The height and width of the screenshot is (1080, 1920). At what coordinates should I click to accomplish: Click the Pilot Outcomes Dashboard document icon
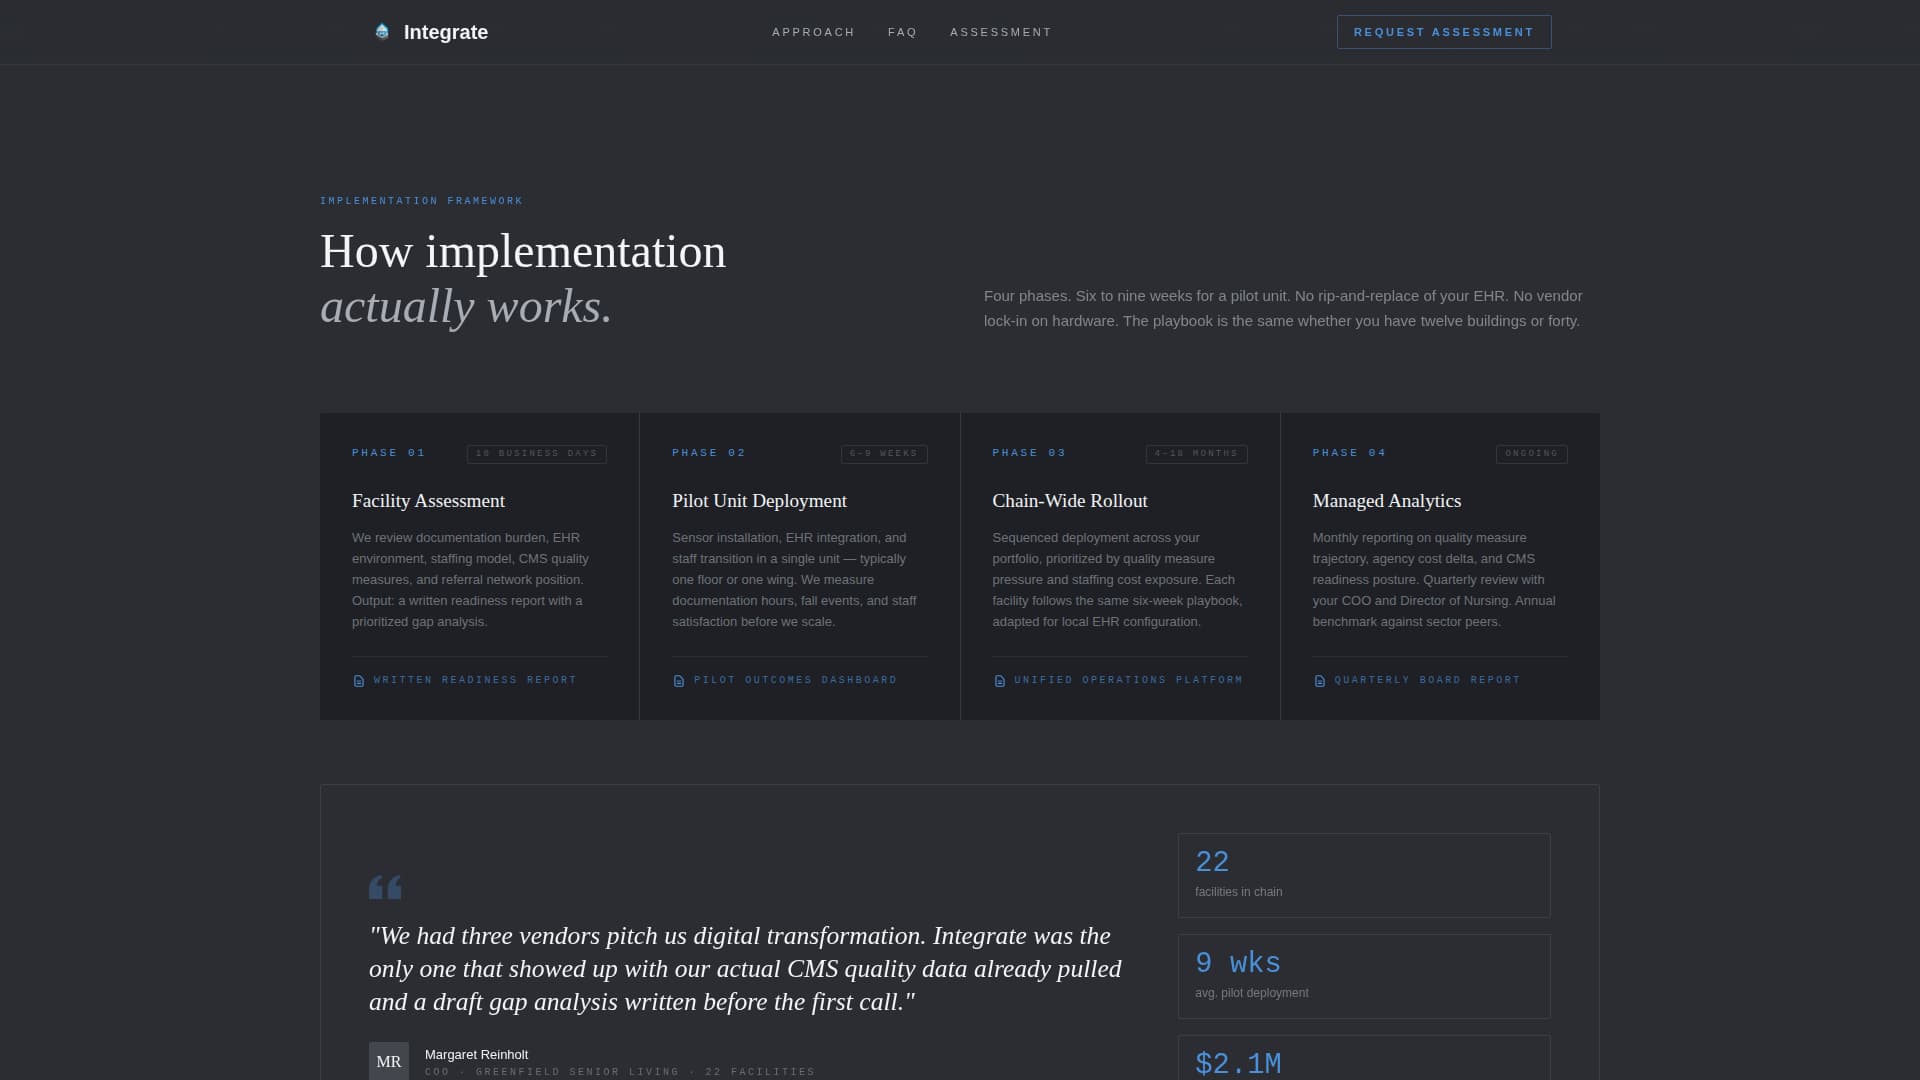pyautogui.click(x=679, y=681)
